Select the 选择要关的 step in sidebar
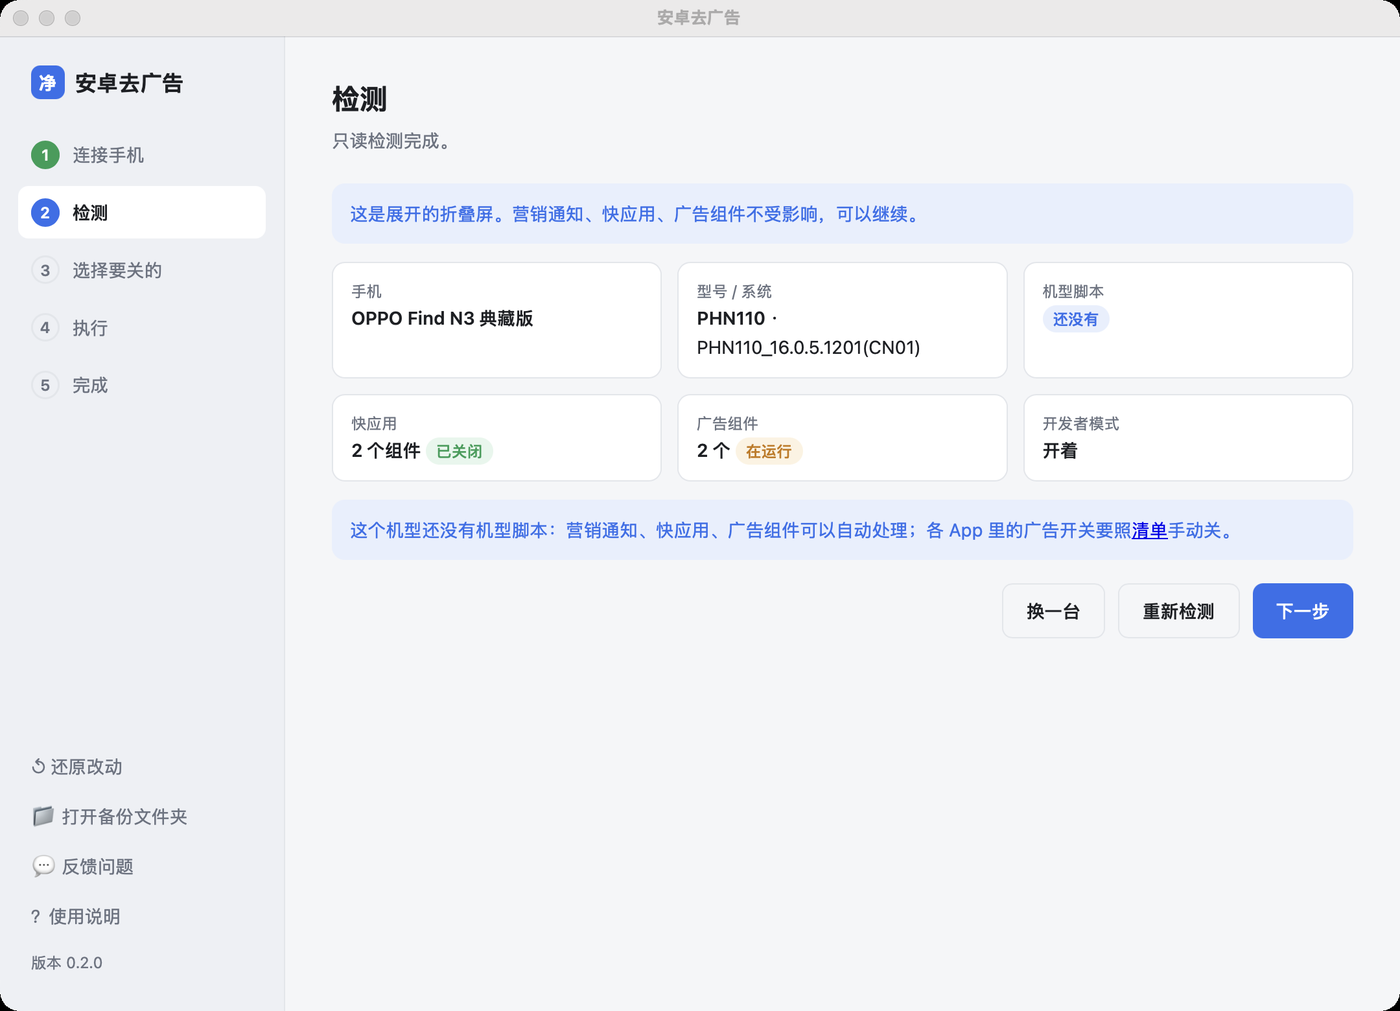 [142, 270]
